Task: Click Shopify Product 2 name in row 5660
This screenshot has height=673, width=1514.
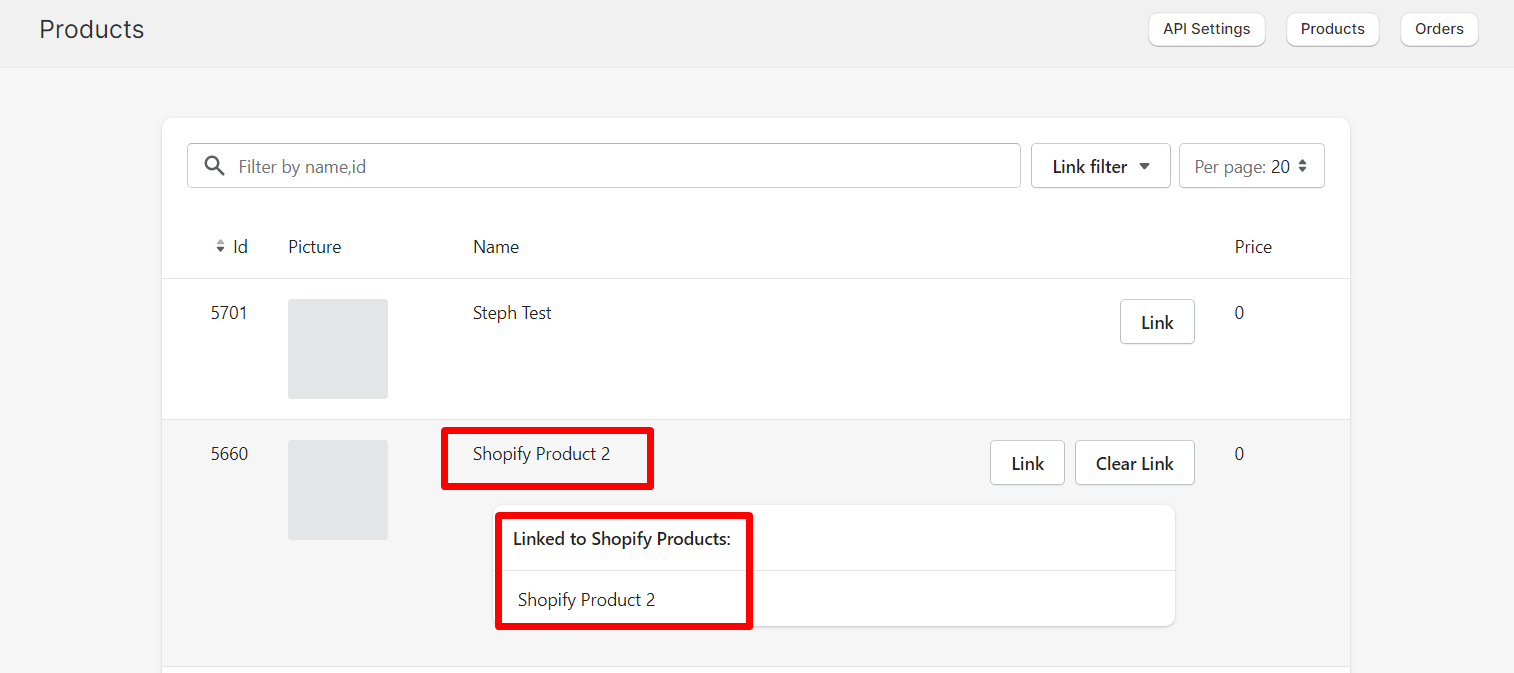Action: (x=541, y=454)
